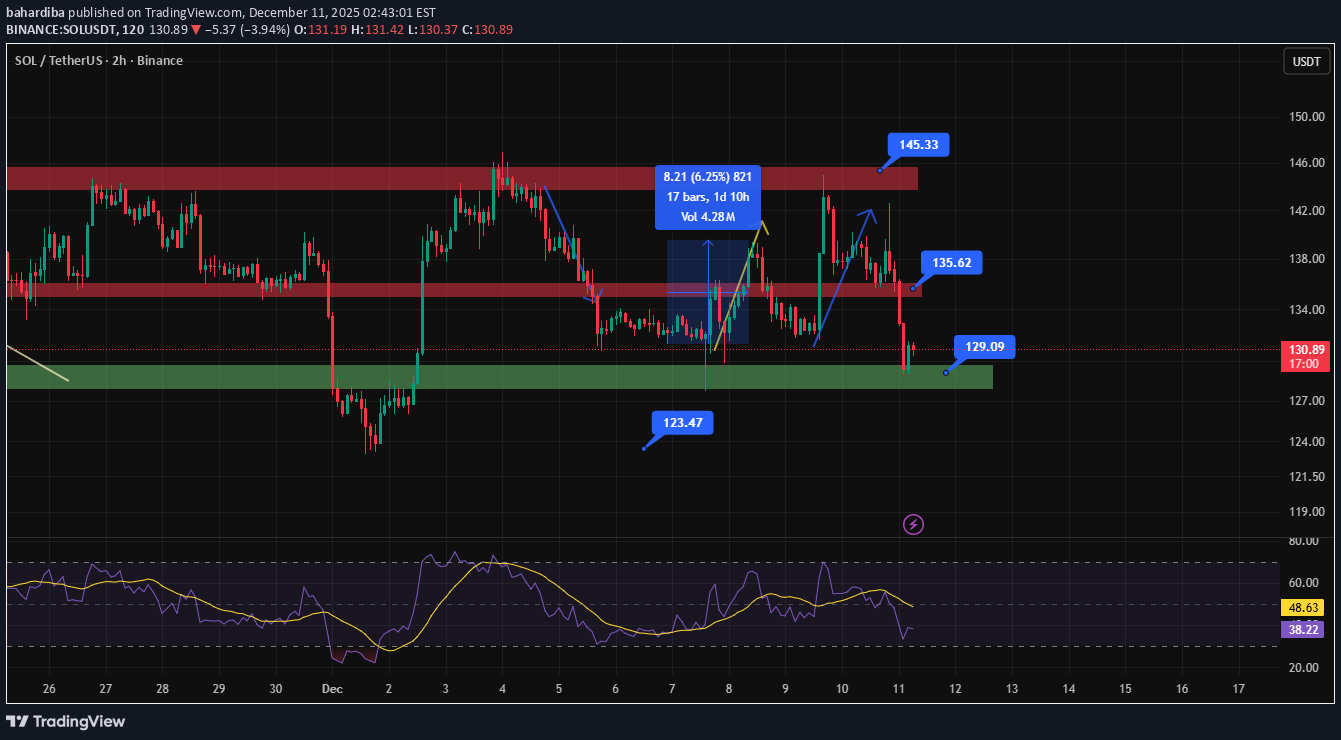Click the 129.09 price callout label

pyautogui.click(x=986, y=347)
